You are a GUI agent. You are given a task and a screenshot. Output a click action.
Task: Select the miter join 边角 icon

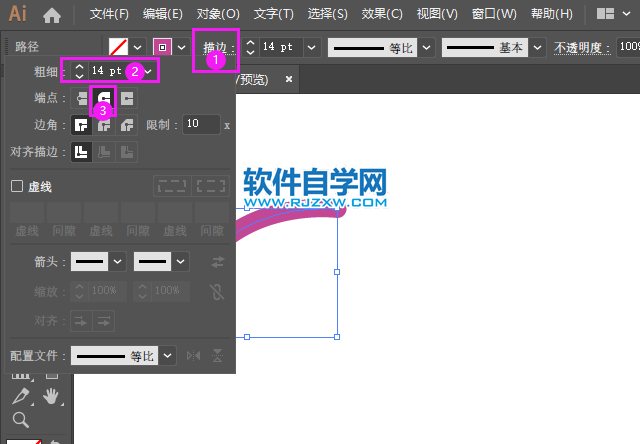click(81, 125)
